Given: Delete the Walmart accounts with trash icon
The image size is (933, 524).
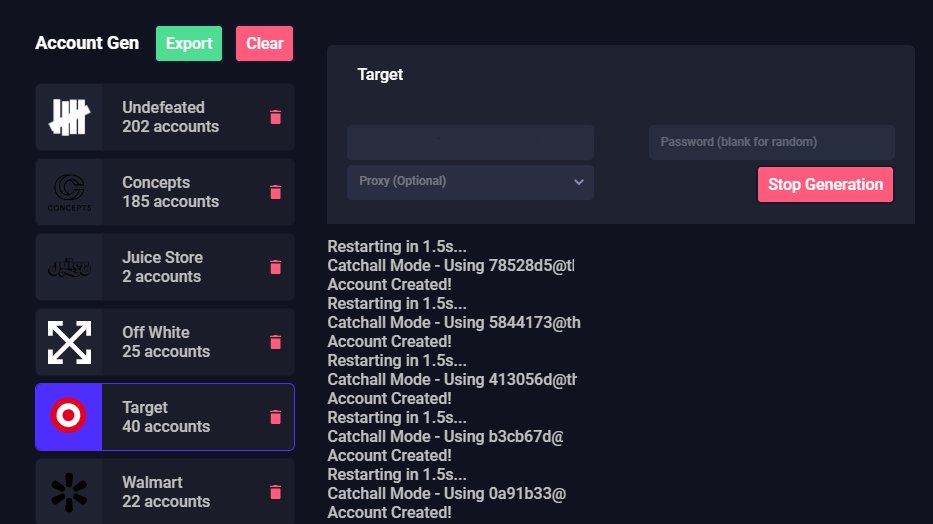Looking at the screenshot, I should tap(275, 492).
